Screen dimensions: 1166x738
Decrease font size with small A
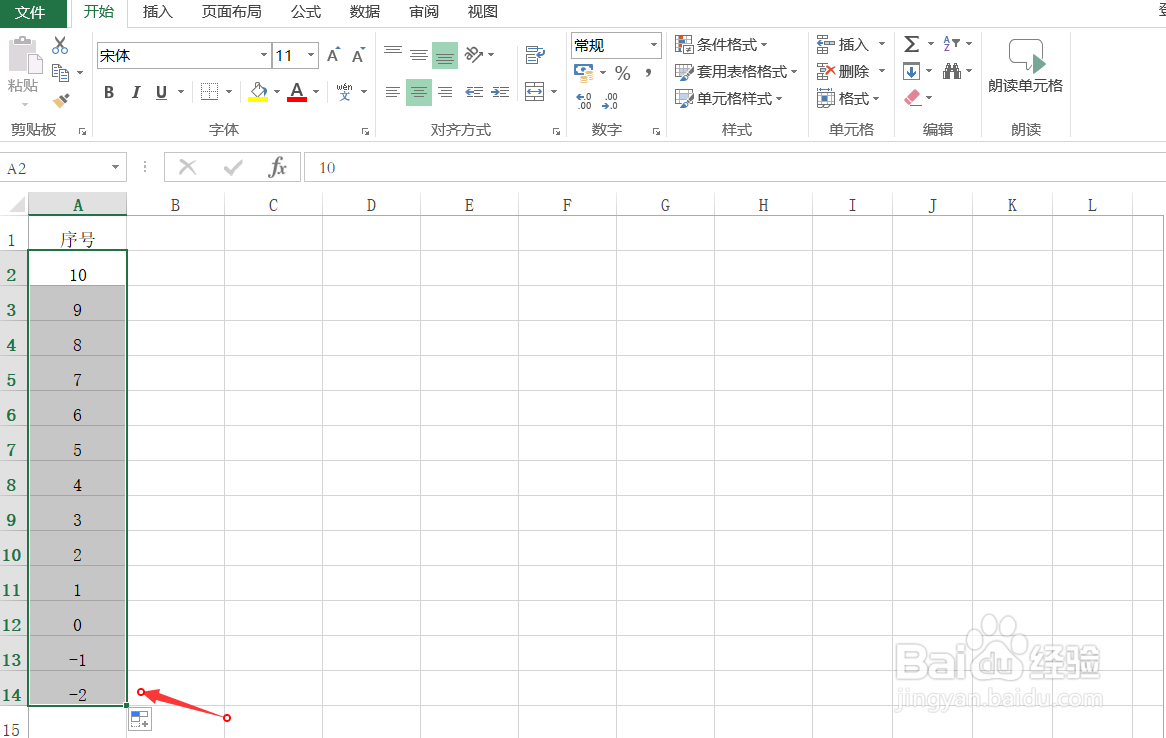(358, 55)
